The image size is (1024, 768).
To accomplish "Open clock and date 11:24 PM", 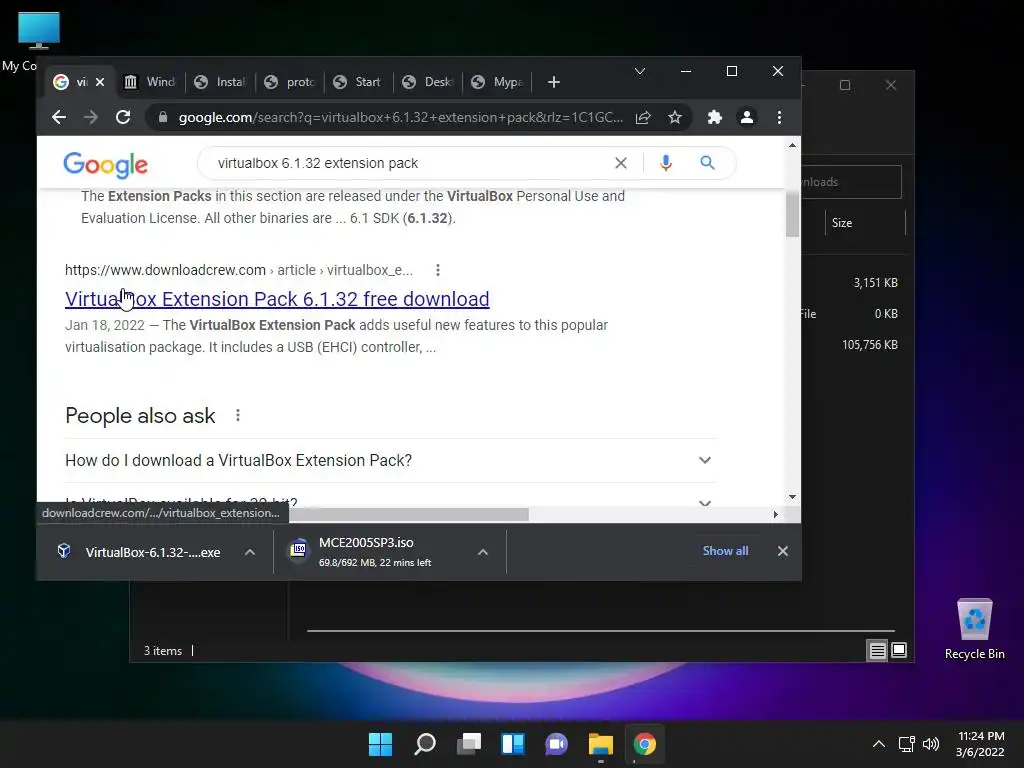I will coord(980,744).
